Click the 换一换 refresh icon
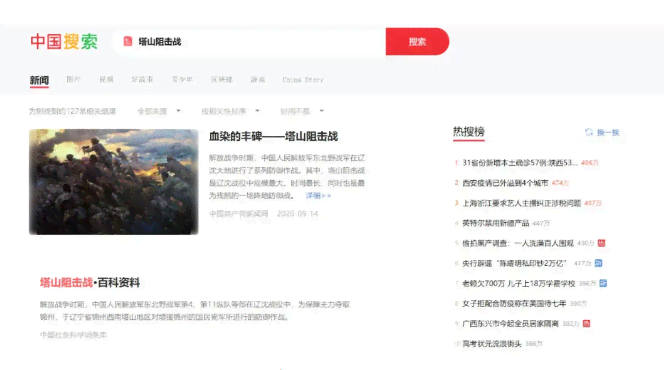664x370 pixels. [x=589, y=132]
